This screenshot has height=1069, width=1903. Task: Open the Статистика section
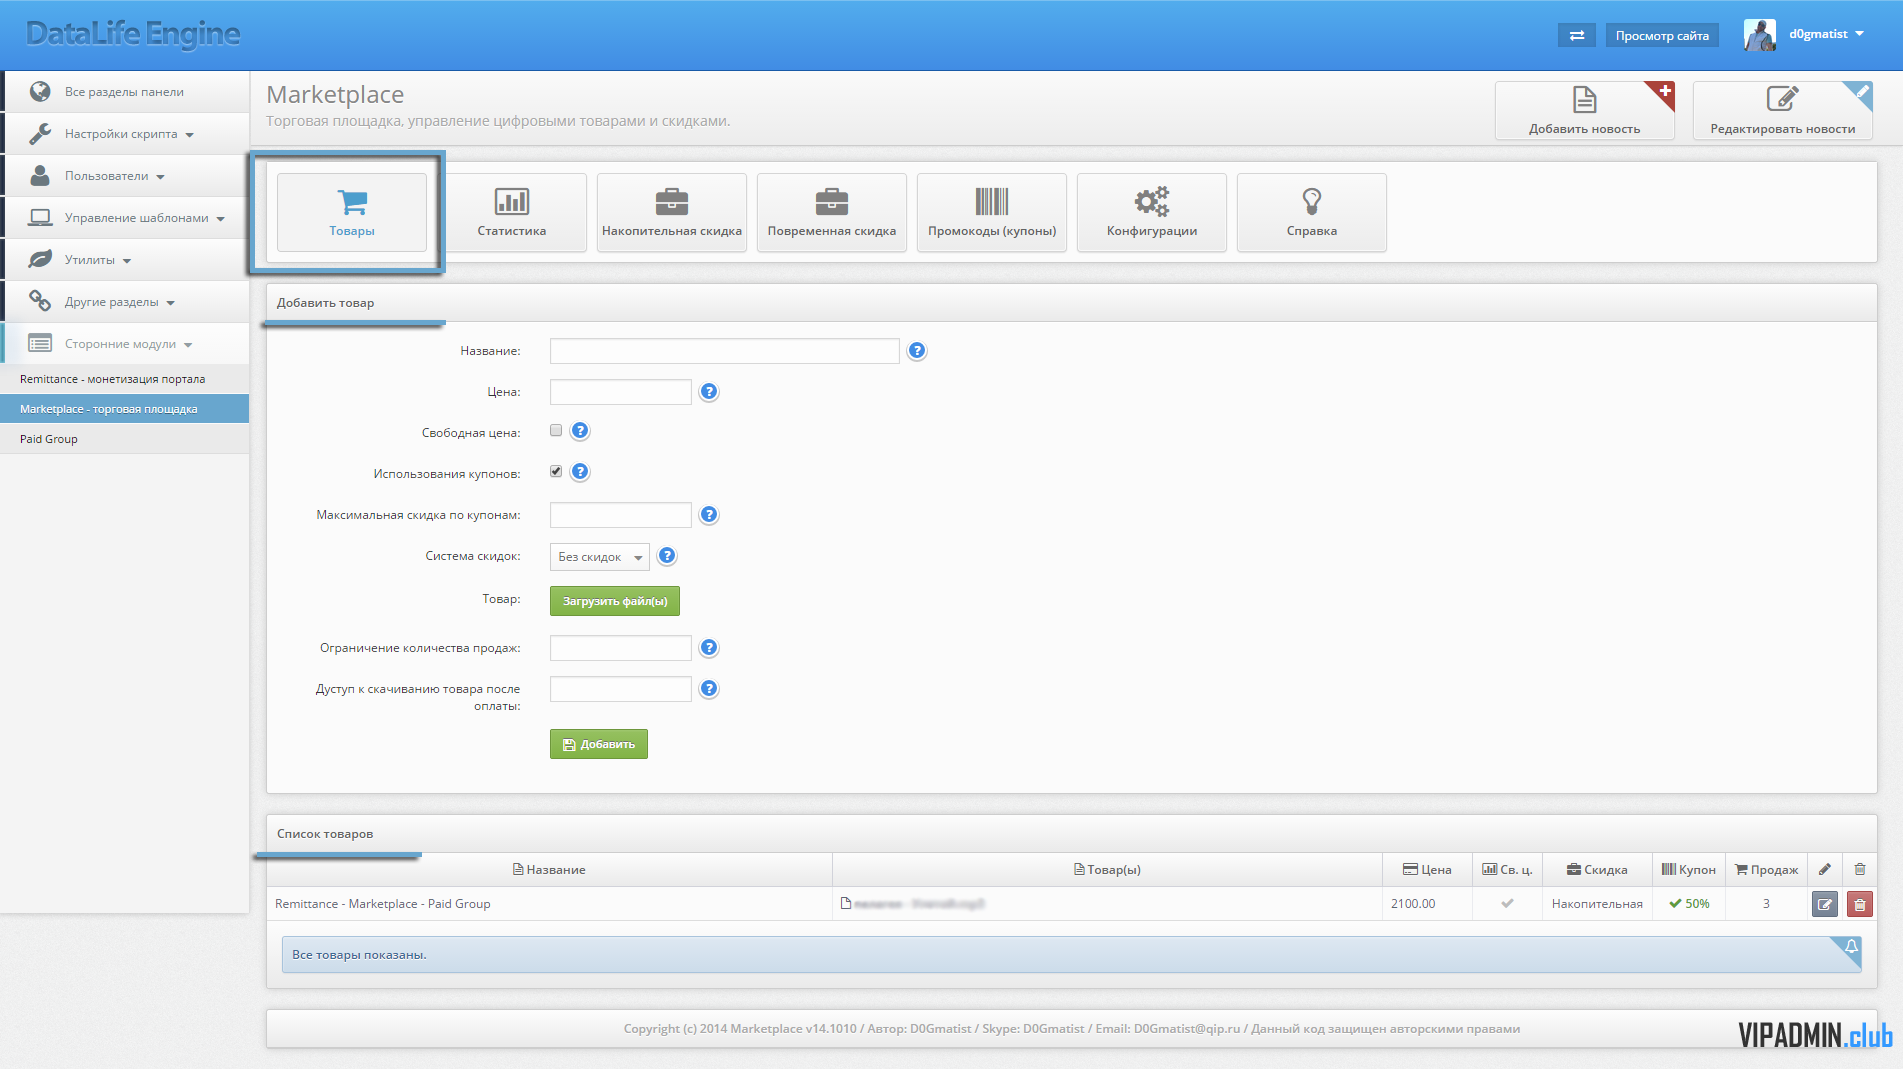pos(512,212)
